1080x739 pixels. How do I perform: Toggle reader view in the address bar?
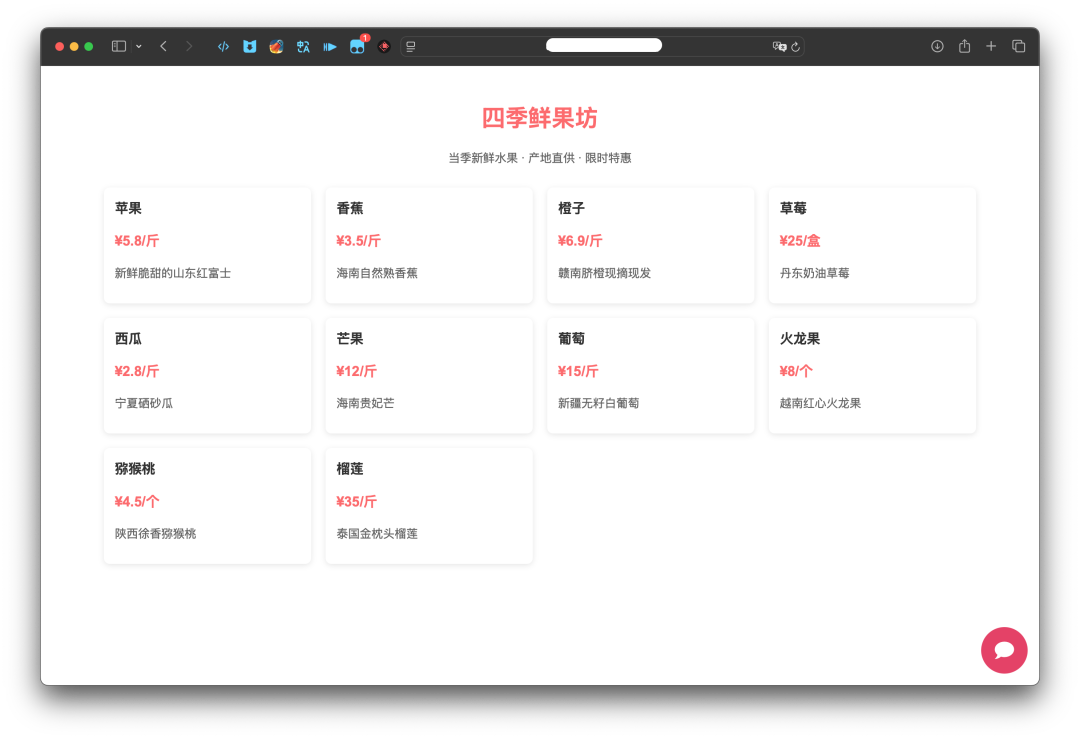[410, 45]
